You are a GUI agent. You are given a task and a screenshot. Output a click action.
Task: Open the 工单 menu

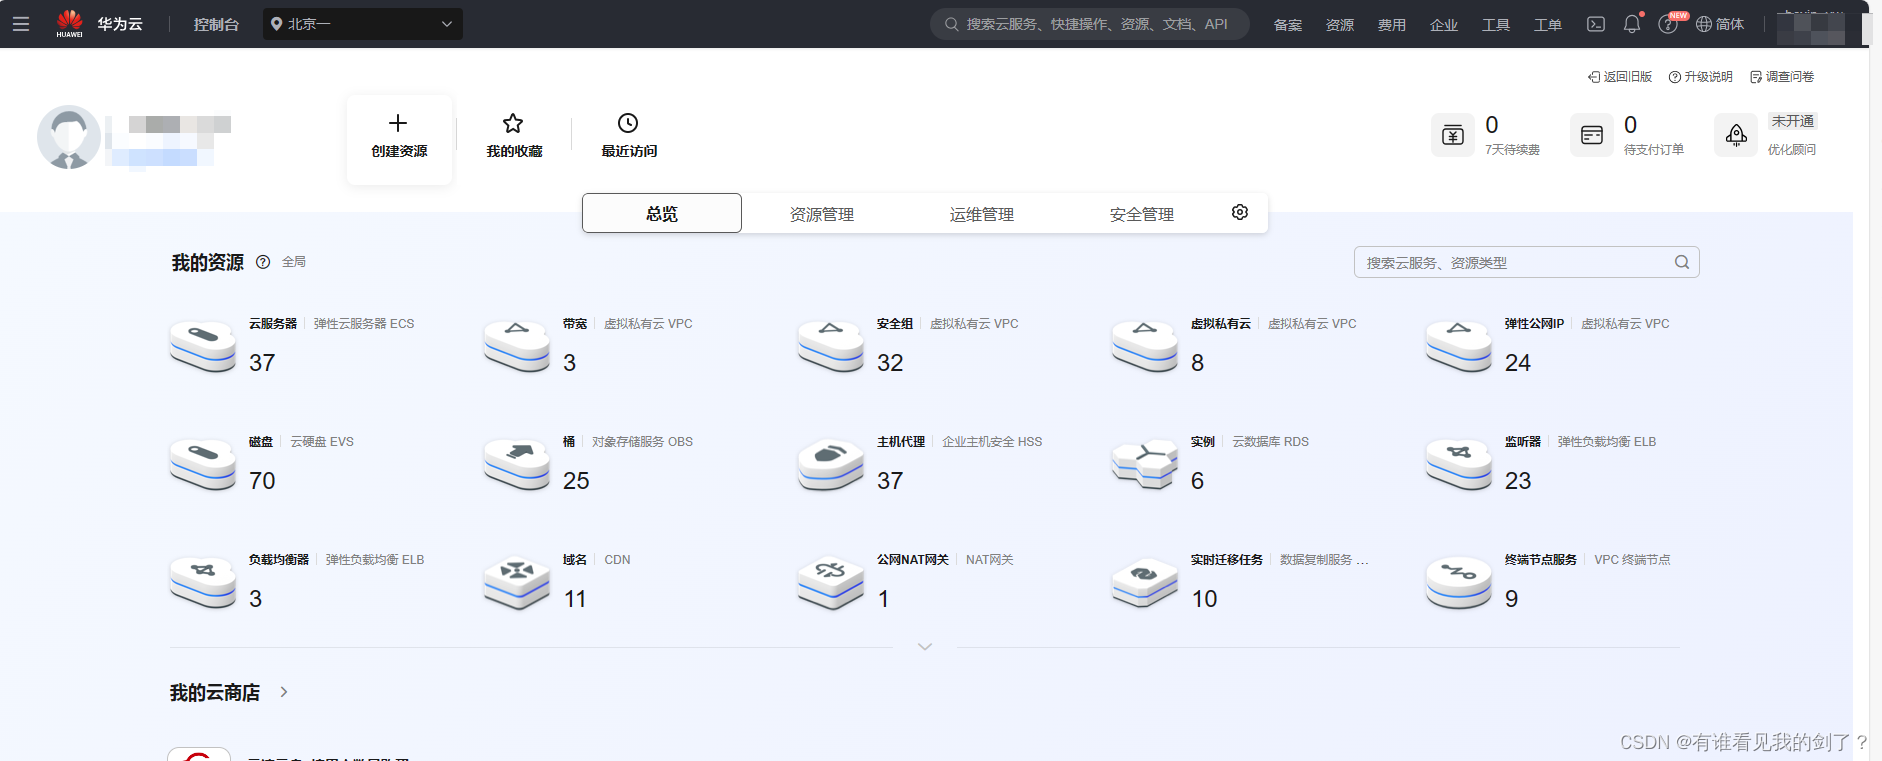[x=1548, y=25]
